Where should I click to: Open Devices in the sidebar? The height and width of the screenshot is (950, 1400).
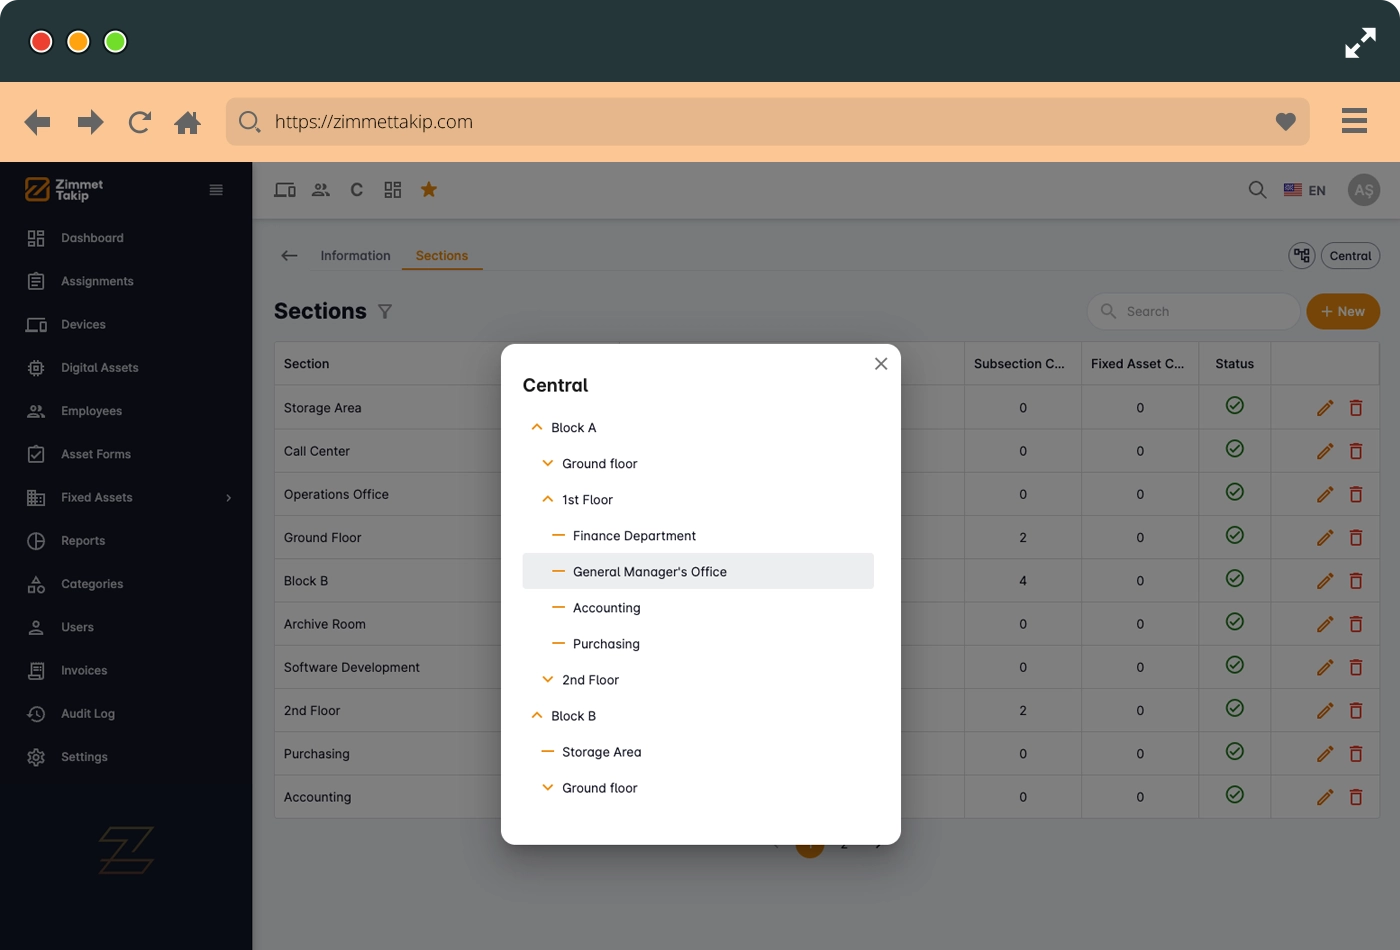83,324
